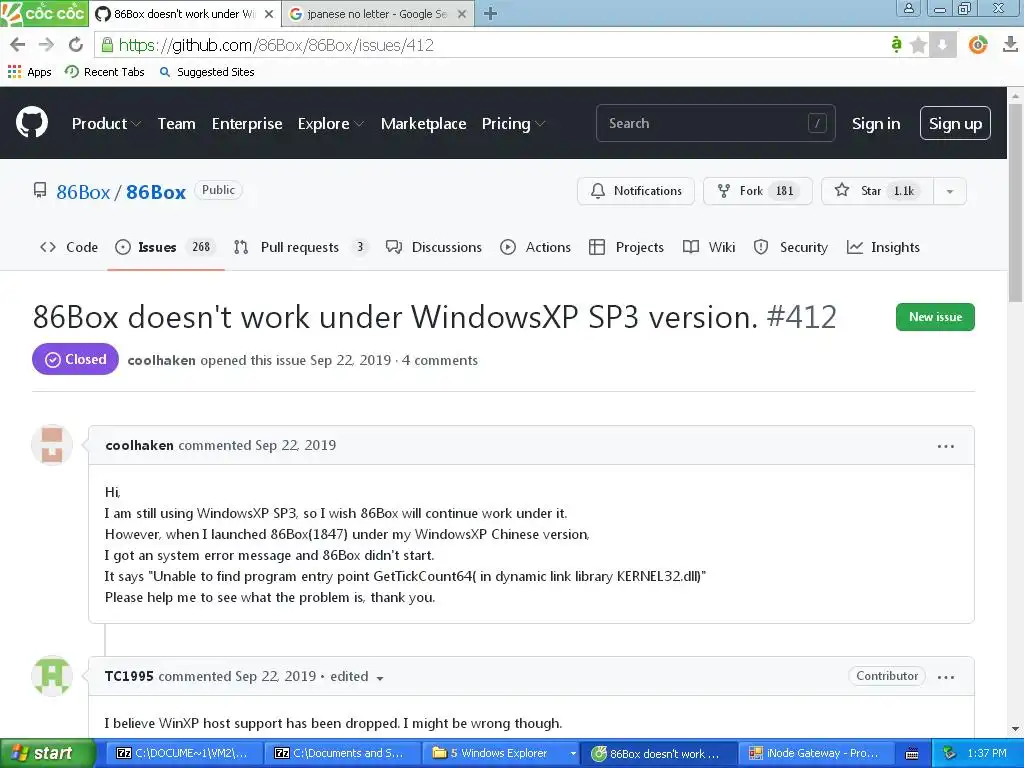Expand the edited history dropdown on TC1995's comment
Screen dimensions: 1024x768
(x=357, y=677)
